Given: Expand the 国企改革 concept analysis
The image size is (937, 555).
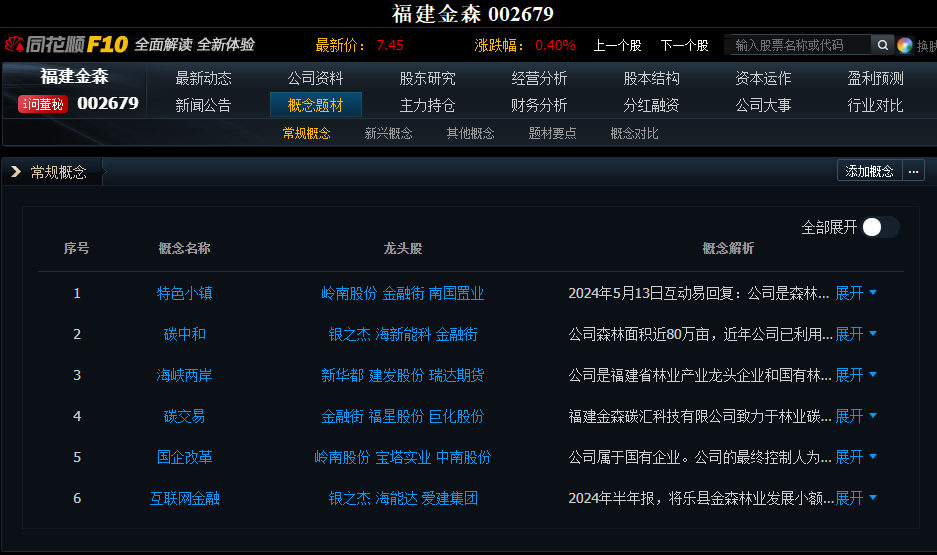Looking at the screenshot, I should (x=856, y=457).
